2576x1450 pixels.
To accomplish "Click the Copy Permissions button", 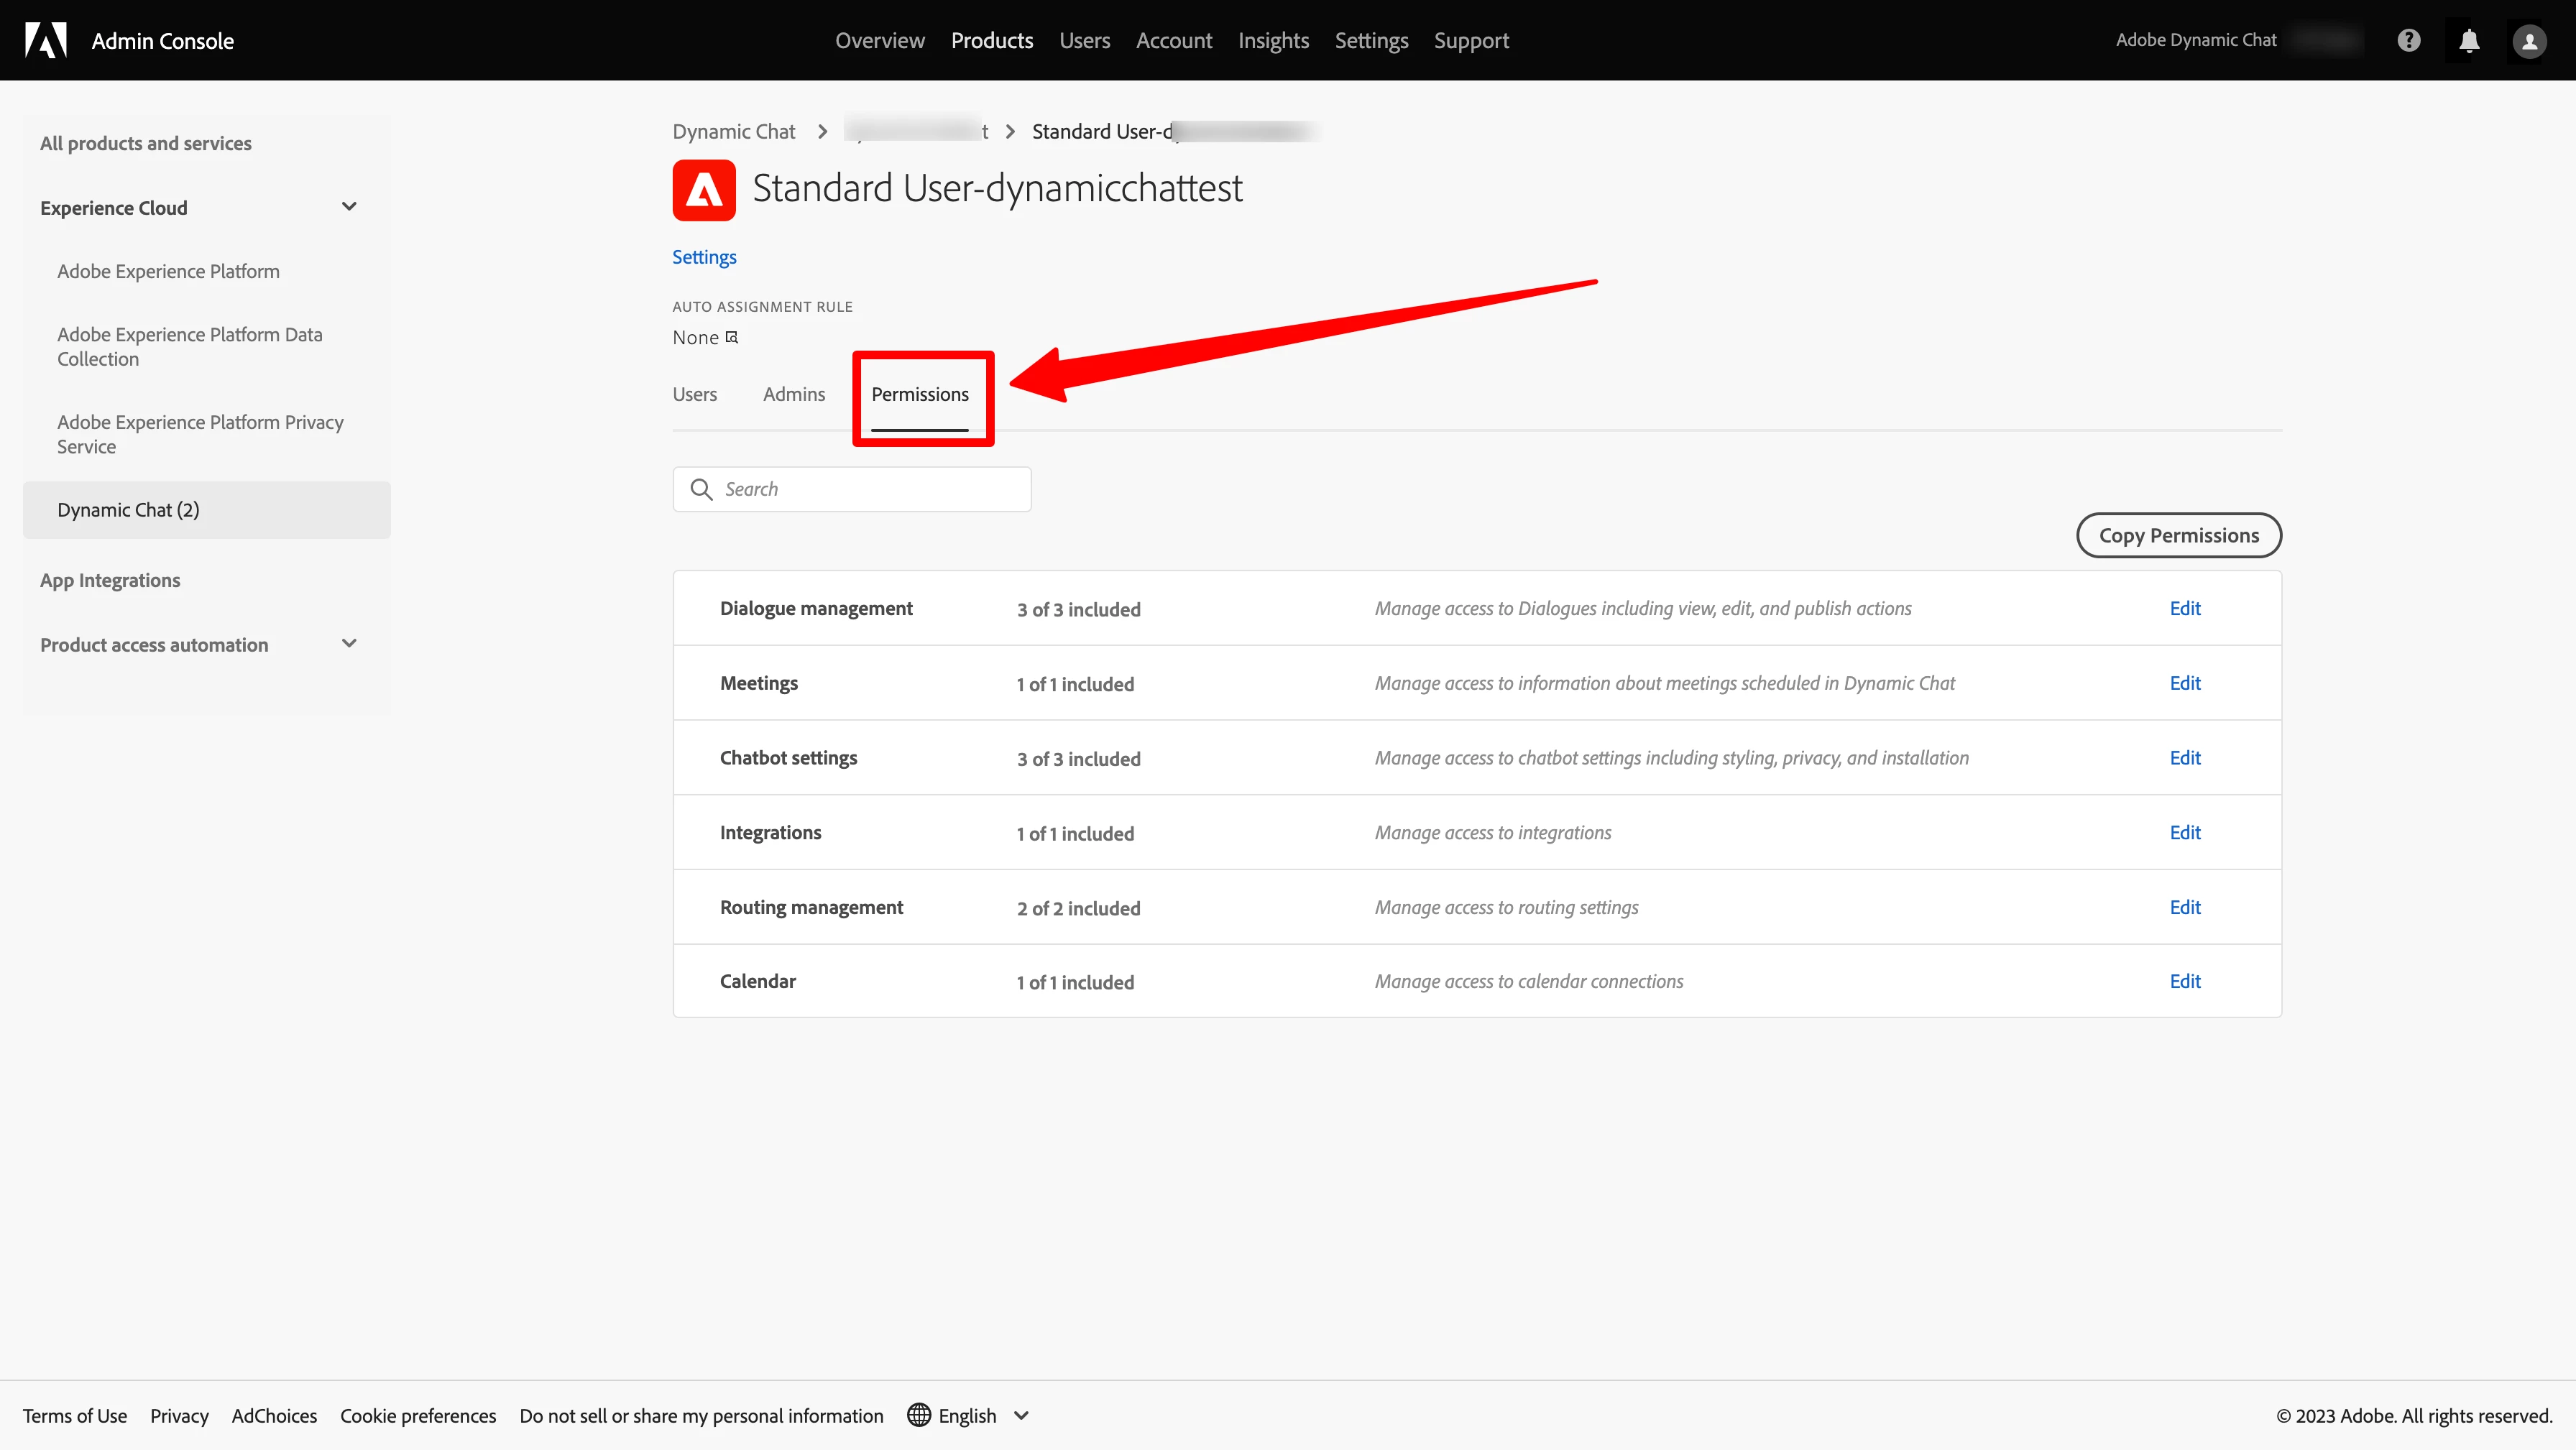I will tap(2178, 535).
